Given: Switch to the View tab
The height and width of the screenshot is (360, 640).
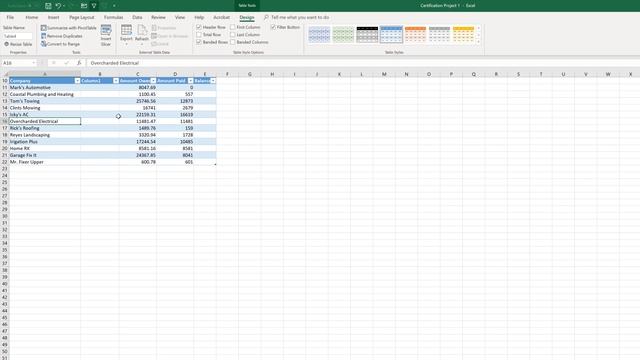Looking at the screenshot, I should [x=180, y=17].
